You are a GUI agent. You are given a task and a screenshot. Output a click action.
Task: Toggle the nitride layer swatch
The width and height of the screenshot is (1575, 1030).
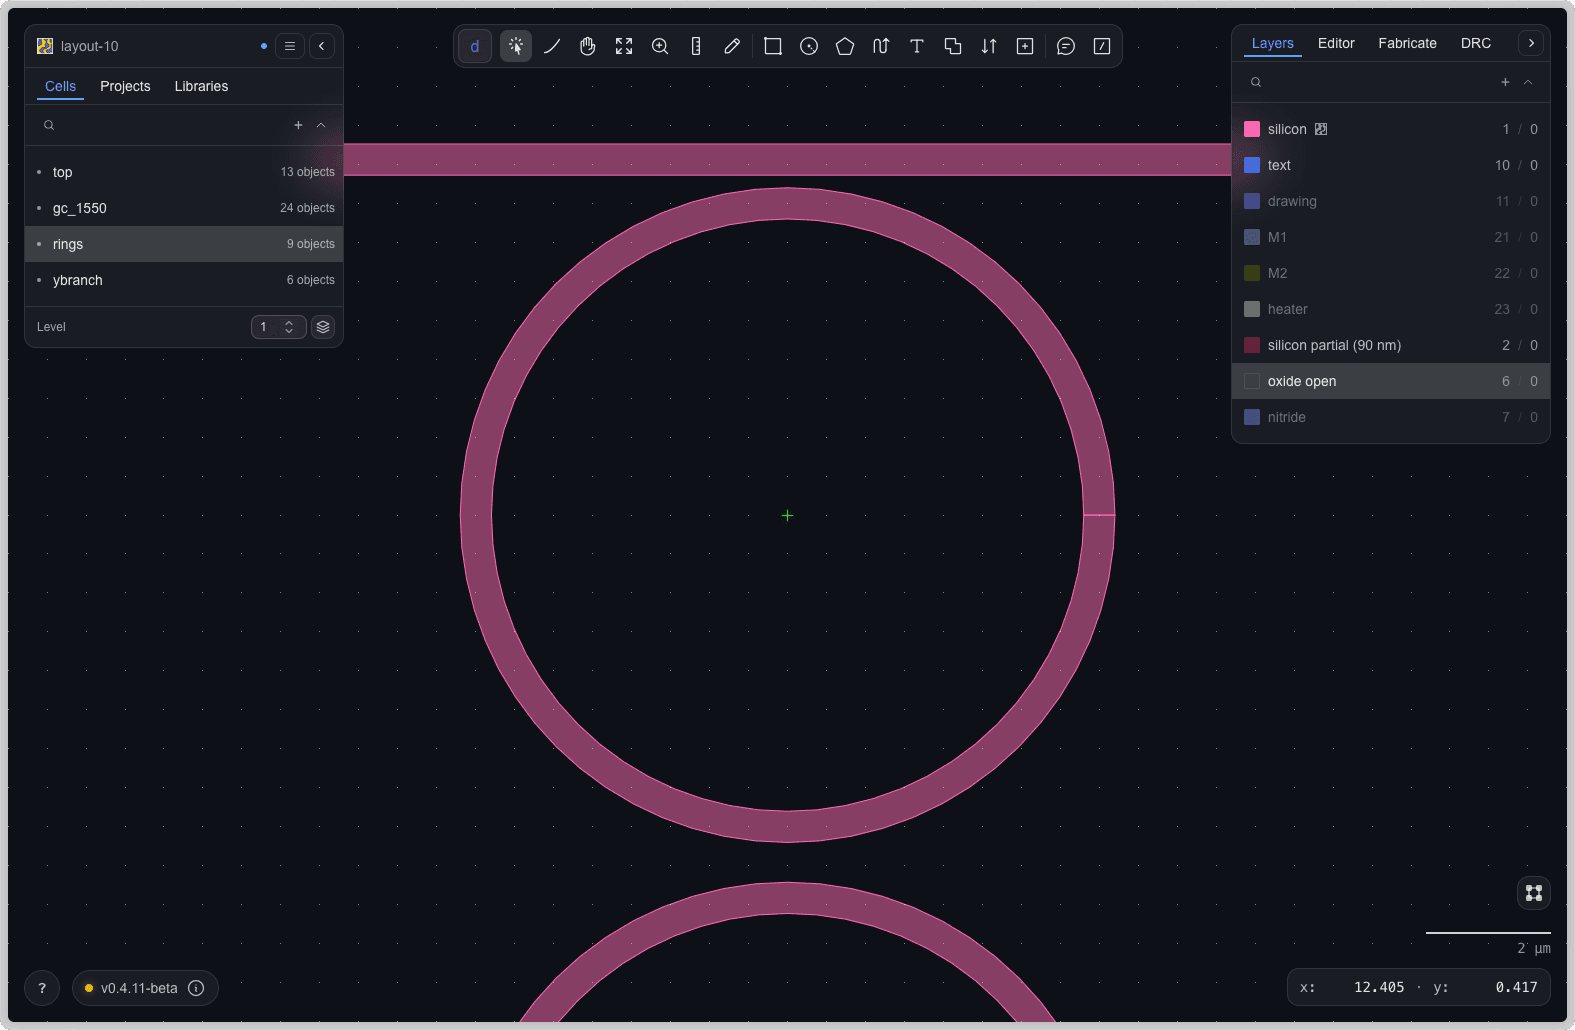point(1252,417)
